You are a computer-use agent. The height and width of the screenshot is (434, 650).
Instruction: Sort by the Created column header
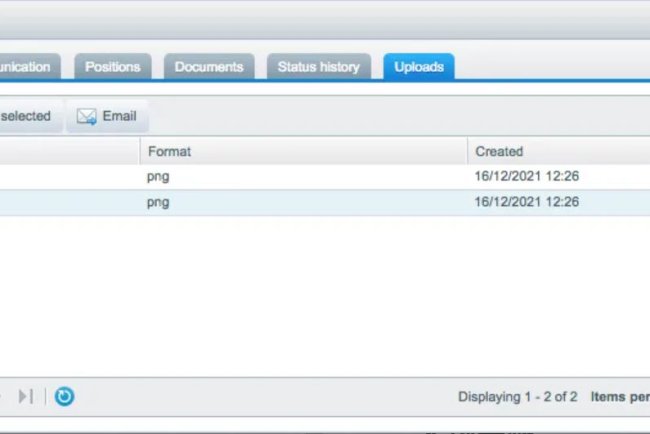559,151
